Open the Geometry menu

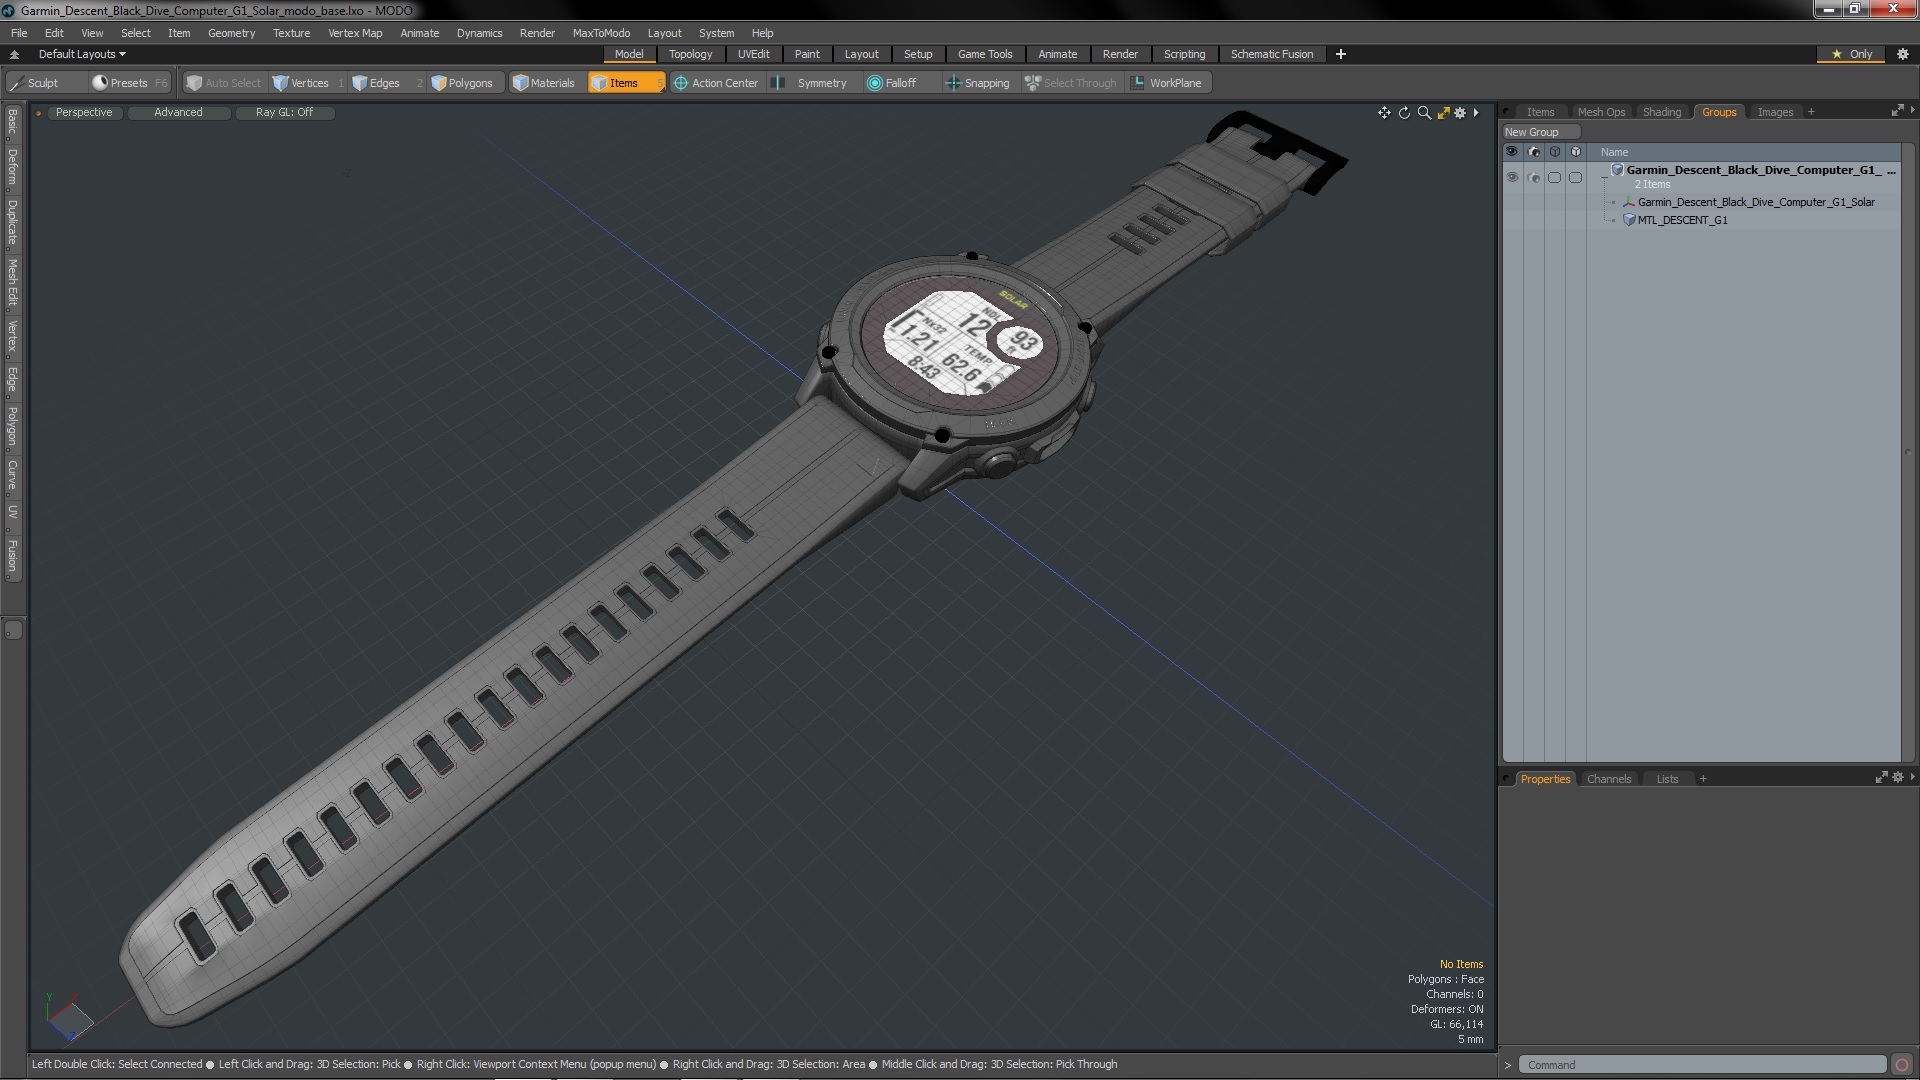(231, 33)
